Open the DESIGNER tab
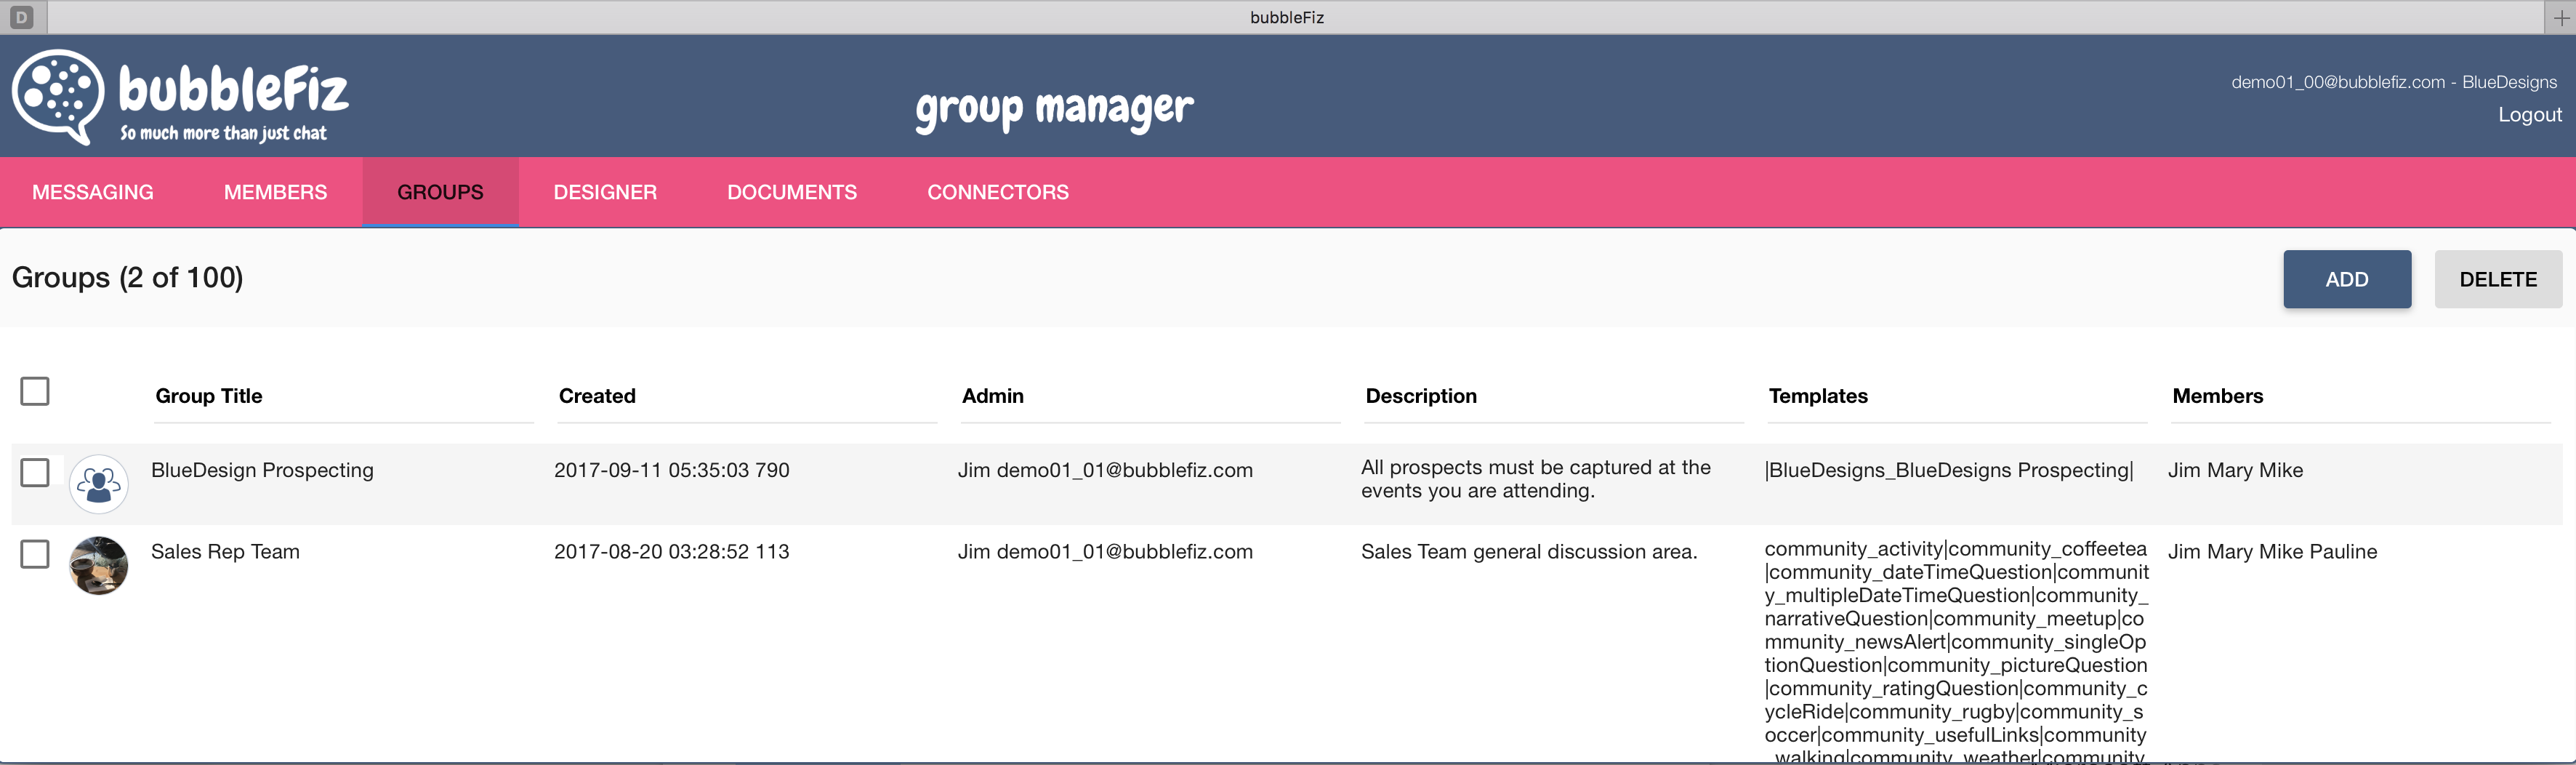 pos(605,192)
